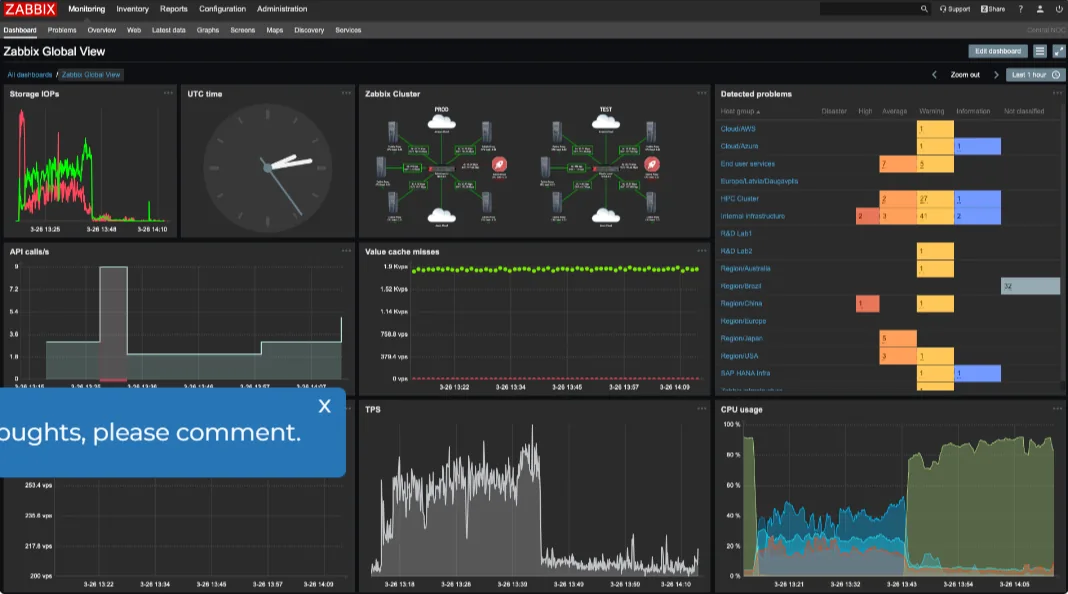
Task: Open the Zabbix Cluster widget menu
Action: click(x=702, y=93)
